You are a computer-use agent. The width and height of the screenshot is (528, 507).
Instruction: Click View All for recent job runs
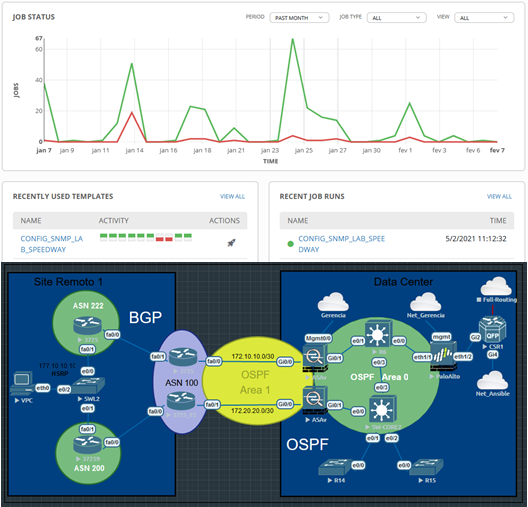point(499,196)
